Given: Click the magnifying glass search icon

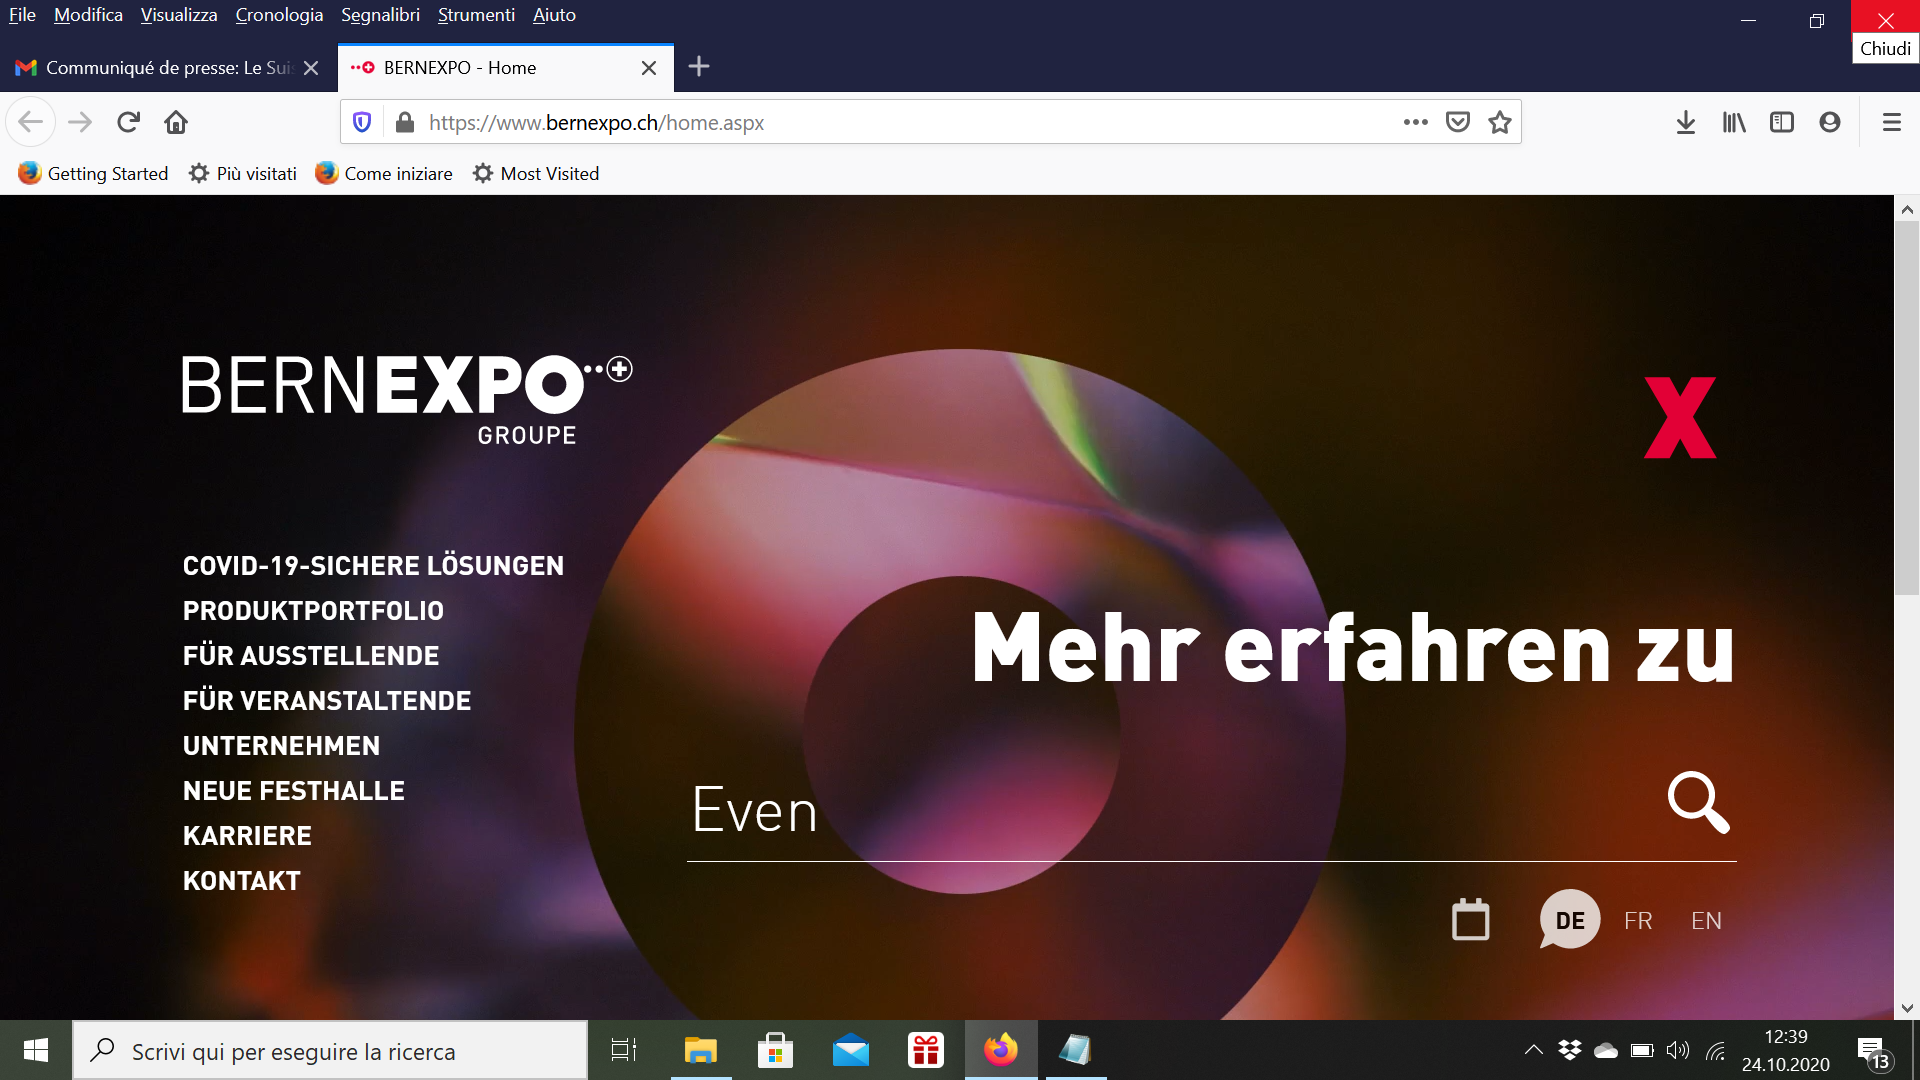Looking at the screenshot, I should (x=1699, y=802).
